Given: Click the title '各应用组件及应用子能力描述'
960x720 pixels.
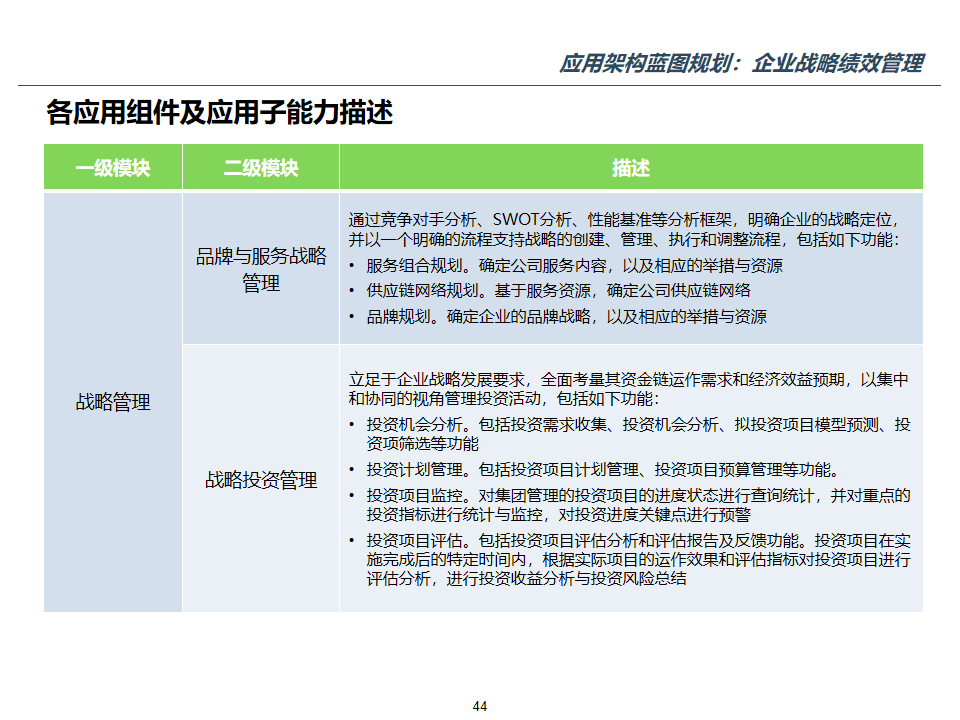Looking at the screenshot, I should (x=219, y=112).
